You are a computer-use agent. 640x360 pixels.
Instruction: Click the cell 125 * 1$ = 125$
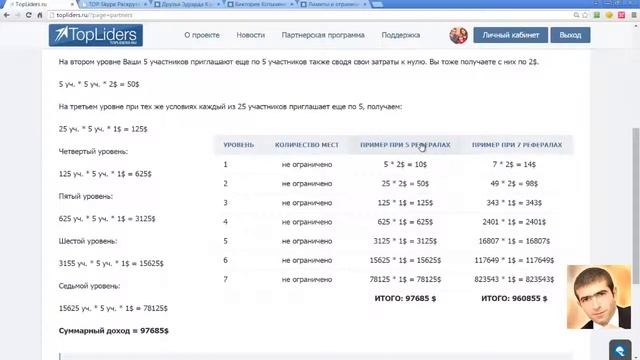[x=405, y=203]
